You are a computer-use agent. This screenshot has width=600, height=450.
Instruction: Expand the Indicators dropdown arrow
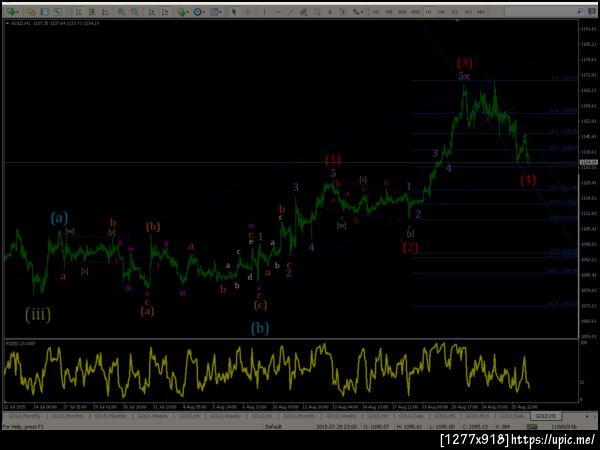pyautogui.click(x=188, y=12)
